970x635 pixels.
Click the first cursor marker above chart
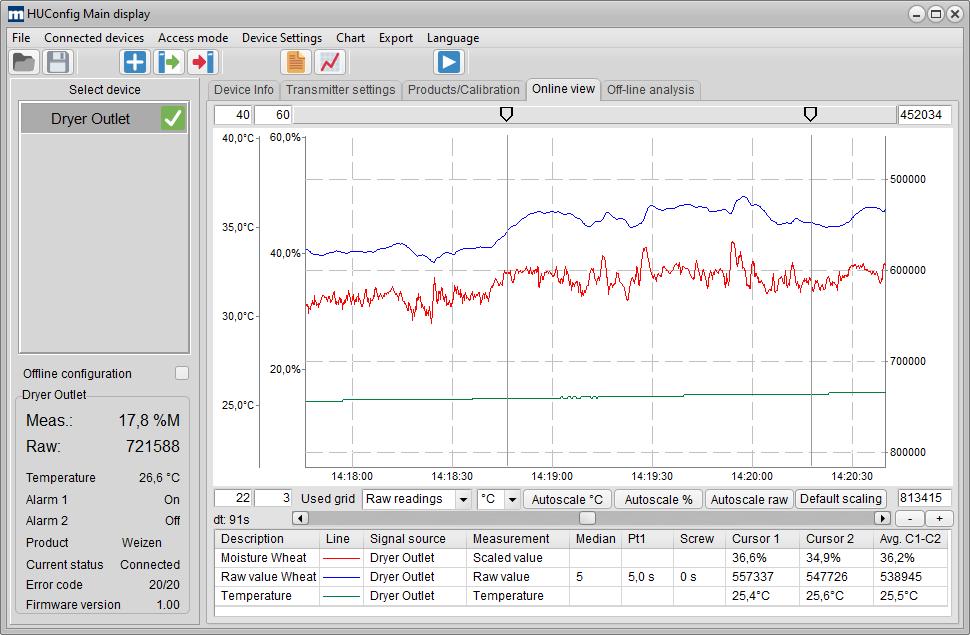coord(506,115)
